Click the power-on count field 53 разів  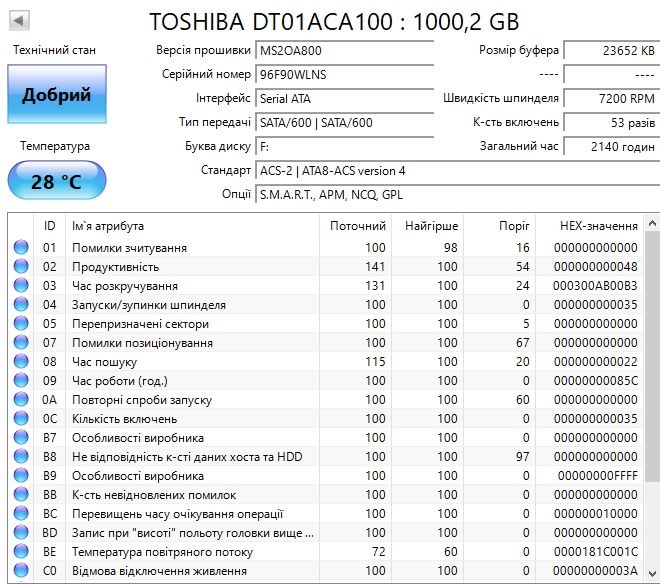[612, 123]
